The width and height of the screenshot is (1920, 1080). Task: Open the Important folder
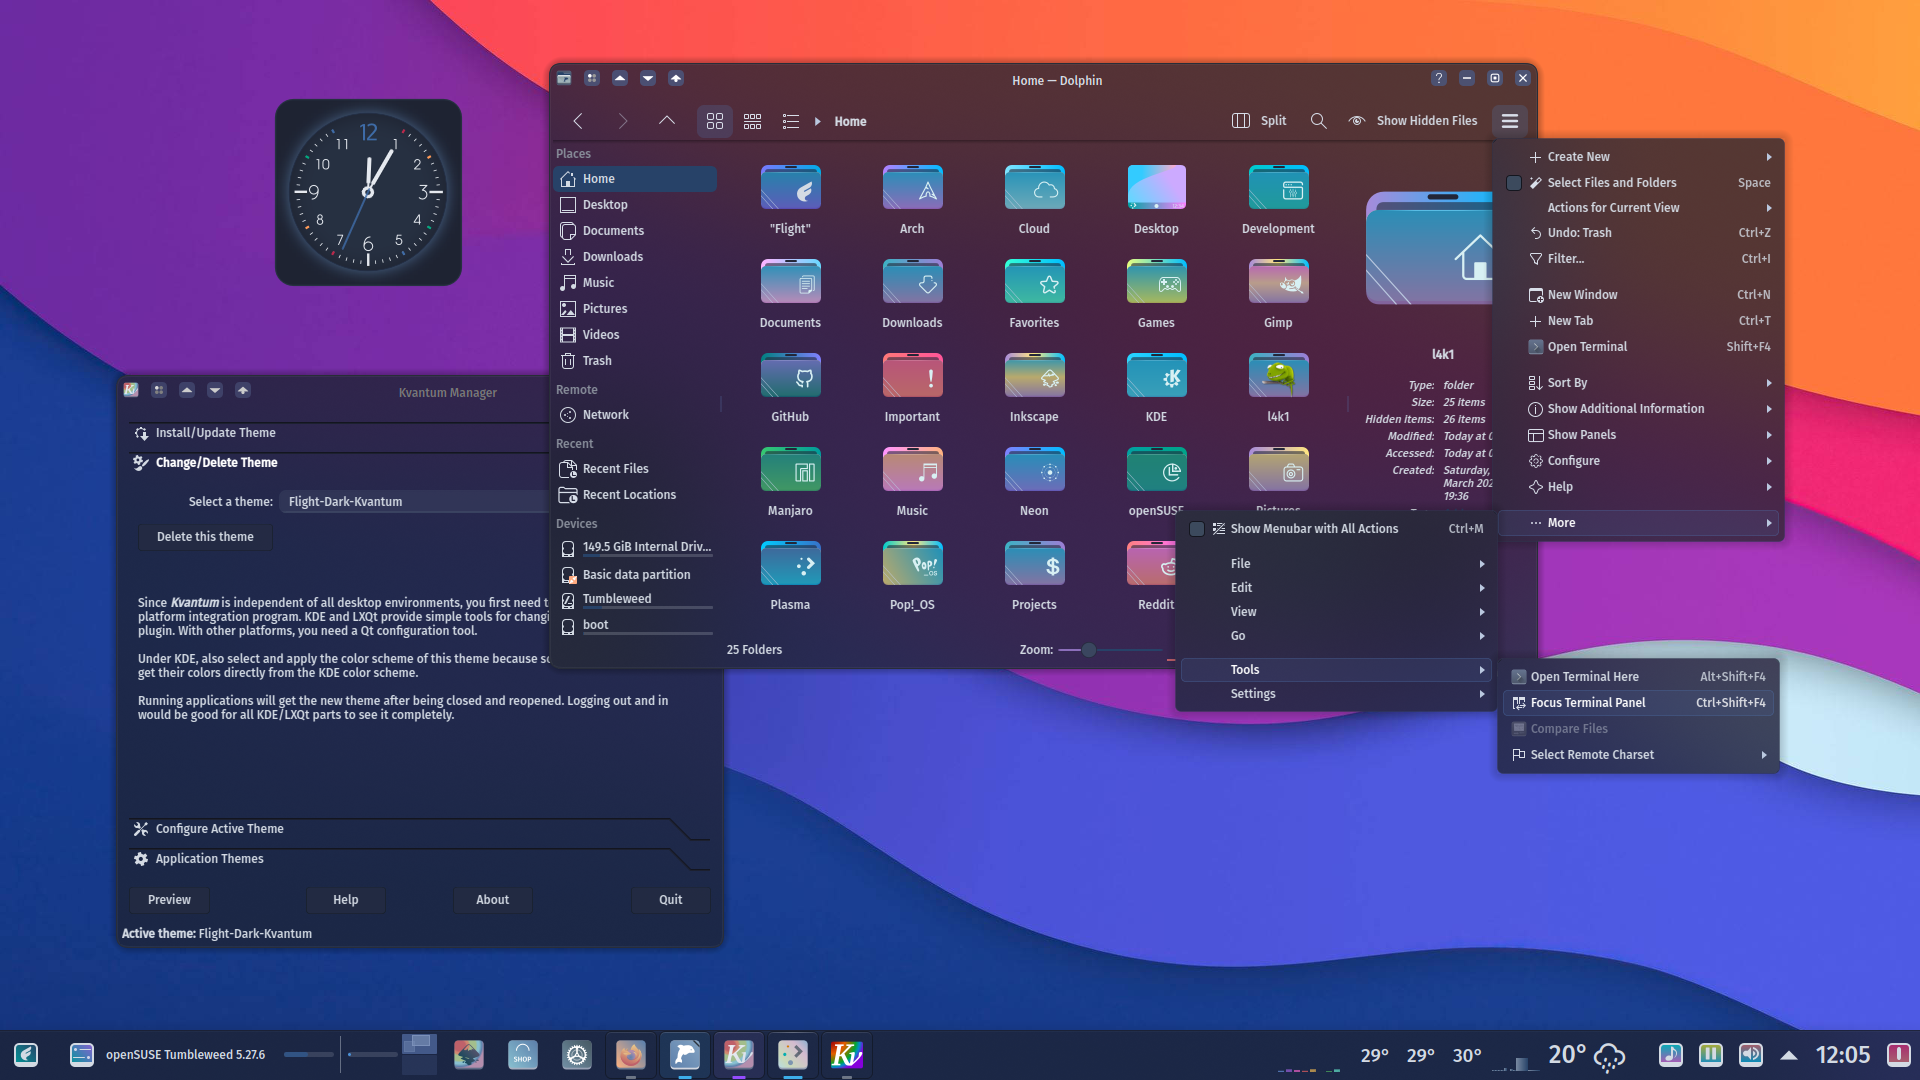[912, 388]
